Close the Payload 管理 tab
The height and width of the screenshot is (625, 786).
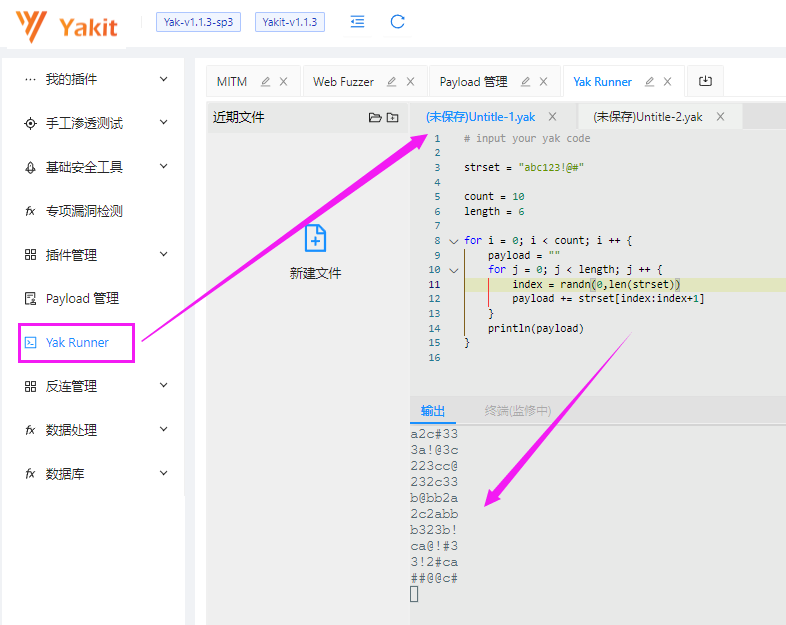click(x=543, y=82)
